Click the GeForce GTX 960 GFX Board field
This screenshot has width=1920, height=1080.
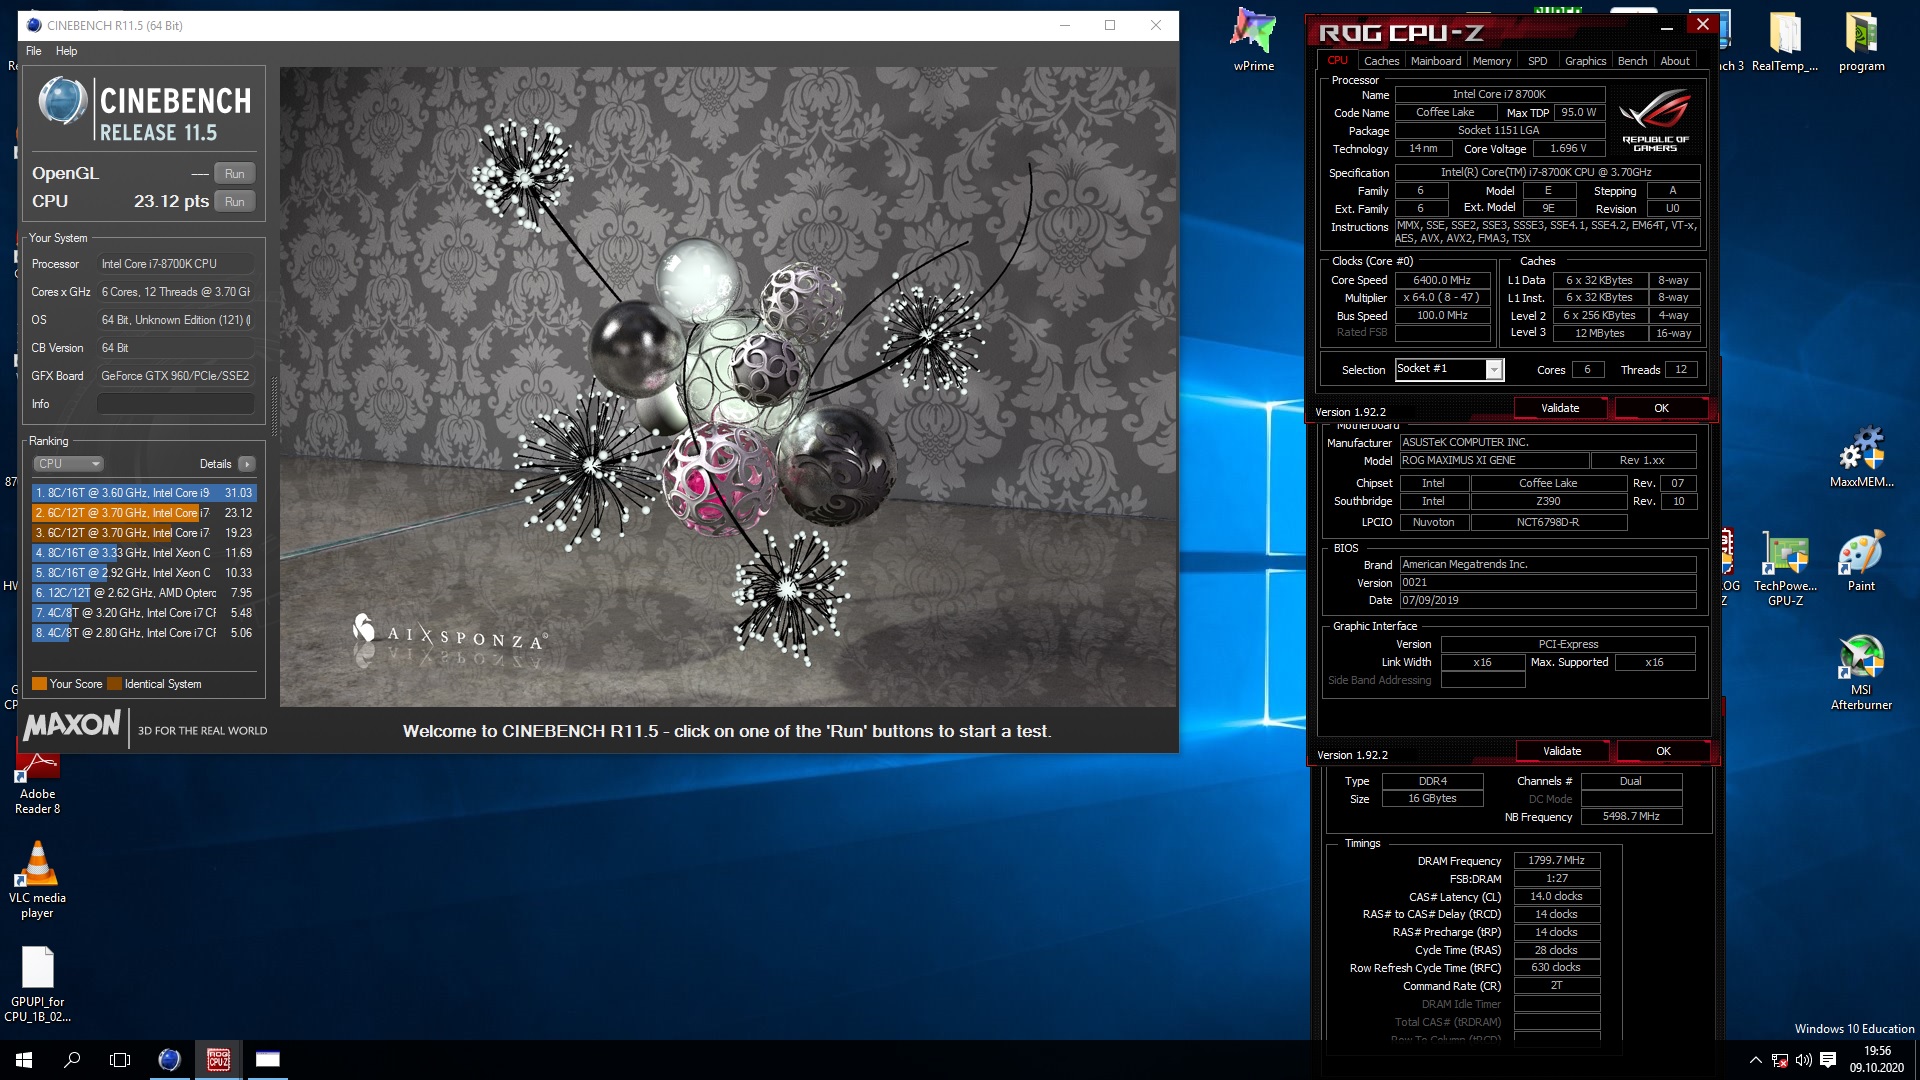[175, 376]
